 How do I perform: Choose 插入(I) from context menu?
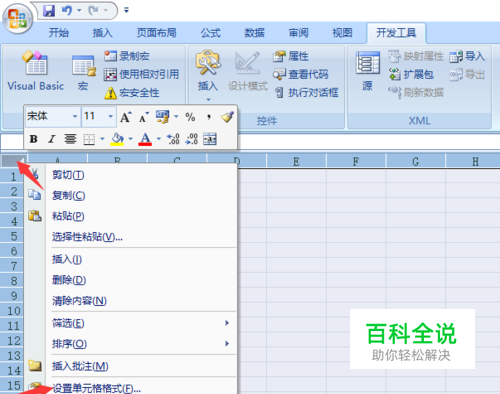click(131, 259)
